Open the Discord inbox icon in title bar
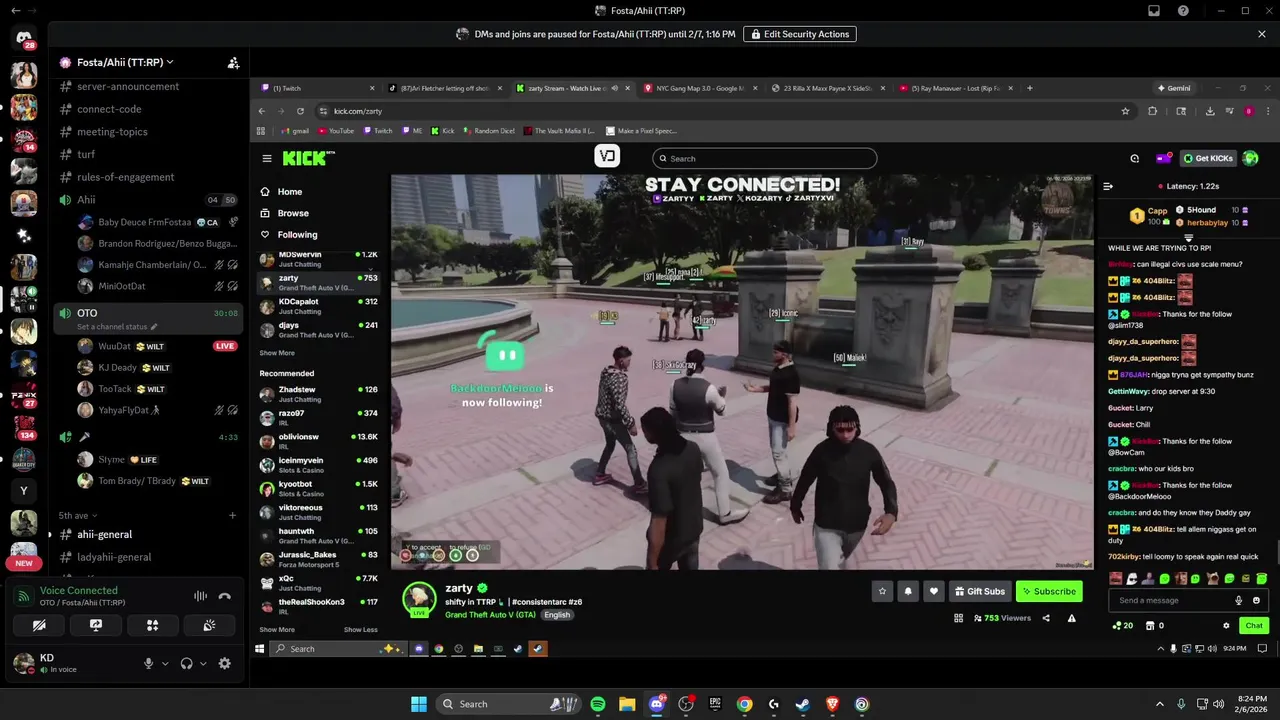The height and width of the screenshot is (720, 1280). click(1154, 10)
